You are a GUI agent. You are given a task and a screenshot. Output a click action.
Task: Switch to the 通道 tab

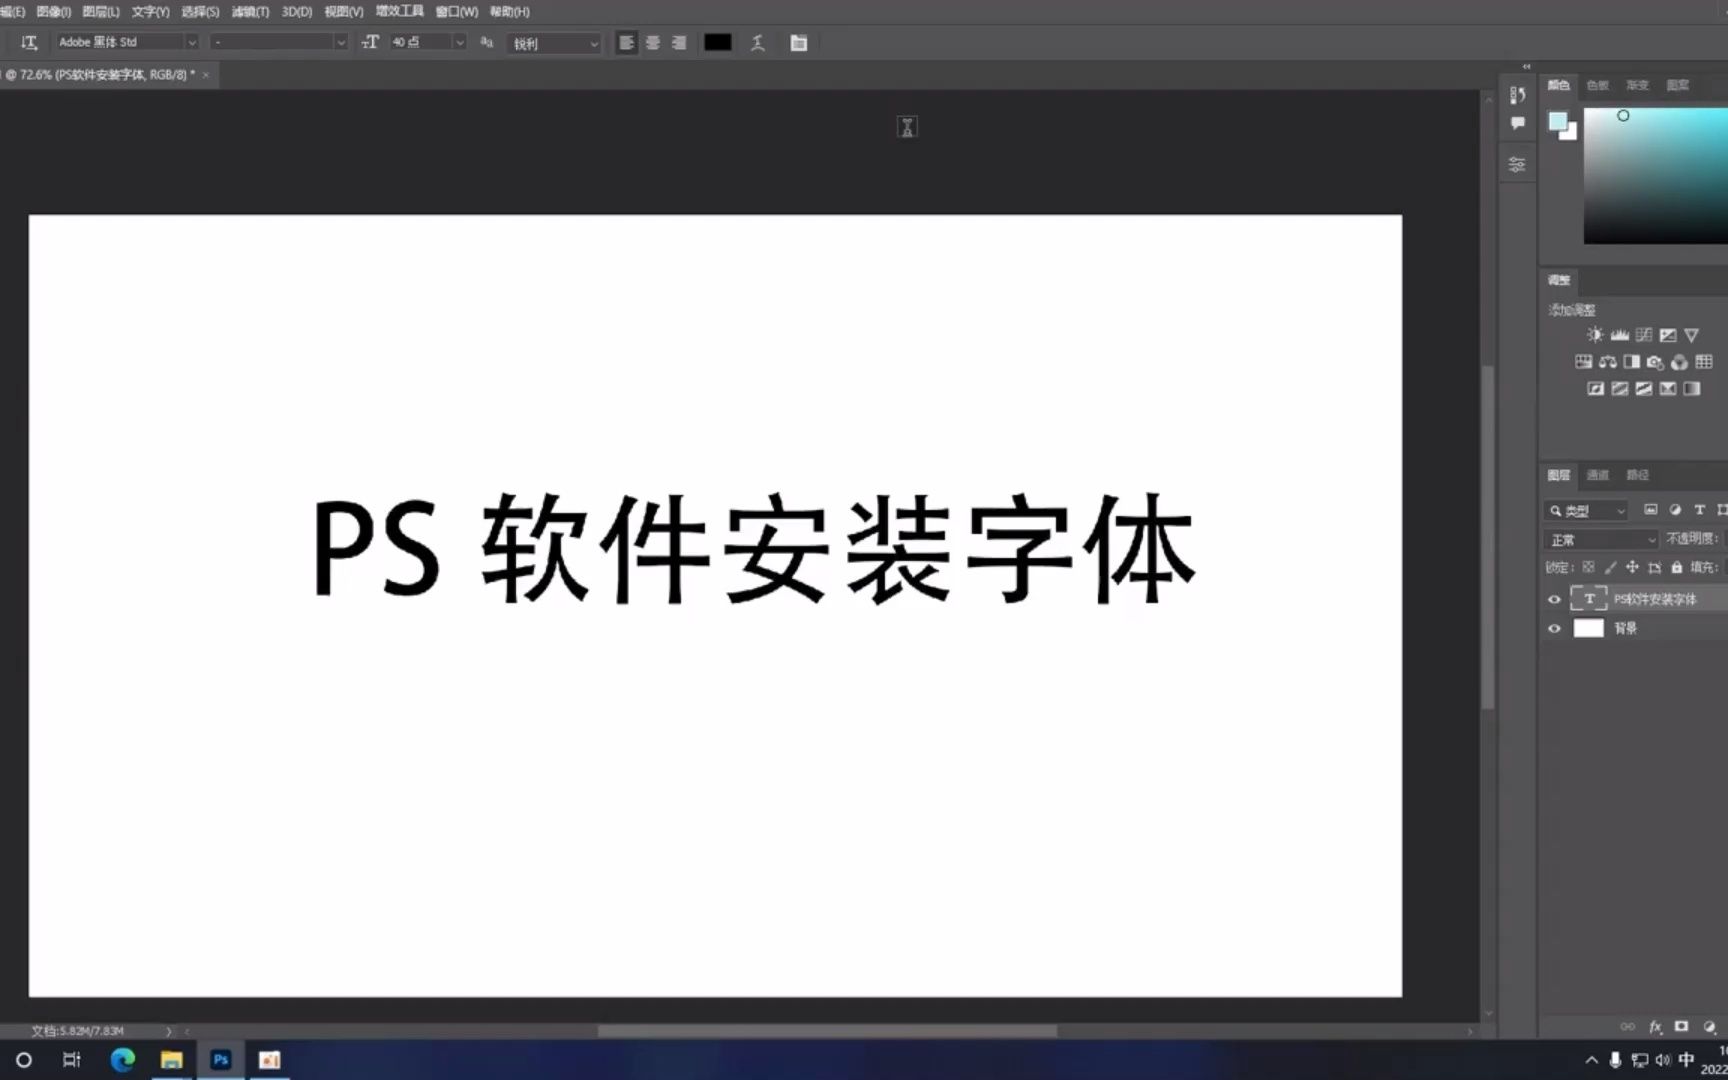(1598, 475)
